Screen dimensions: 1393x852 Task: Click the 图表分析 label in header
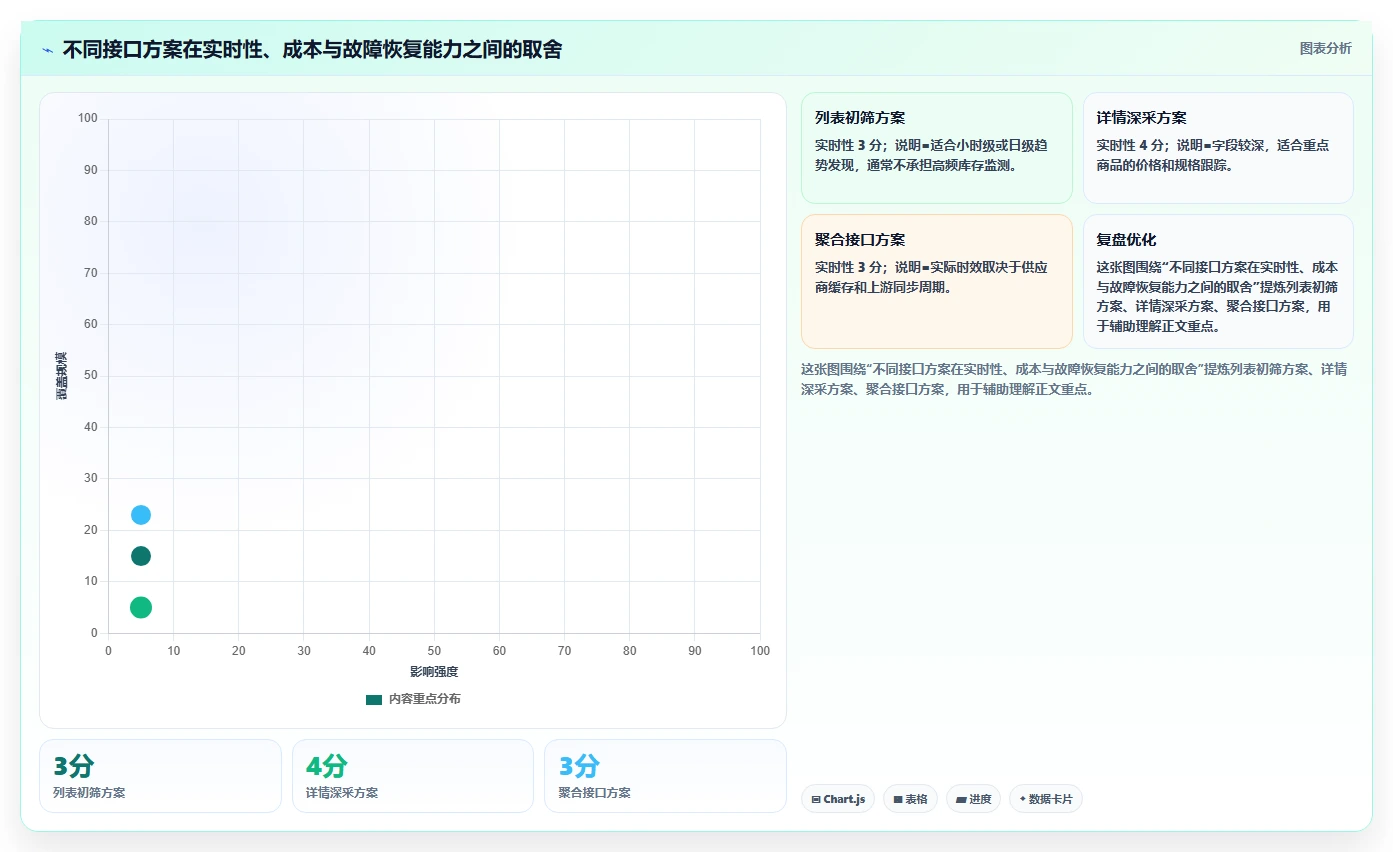pos(1325,48)
